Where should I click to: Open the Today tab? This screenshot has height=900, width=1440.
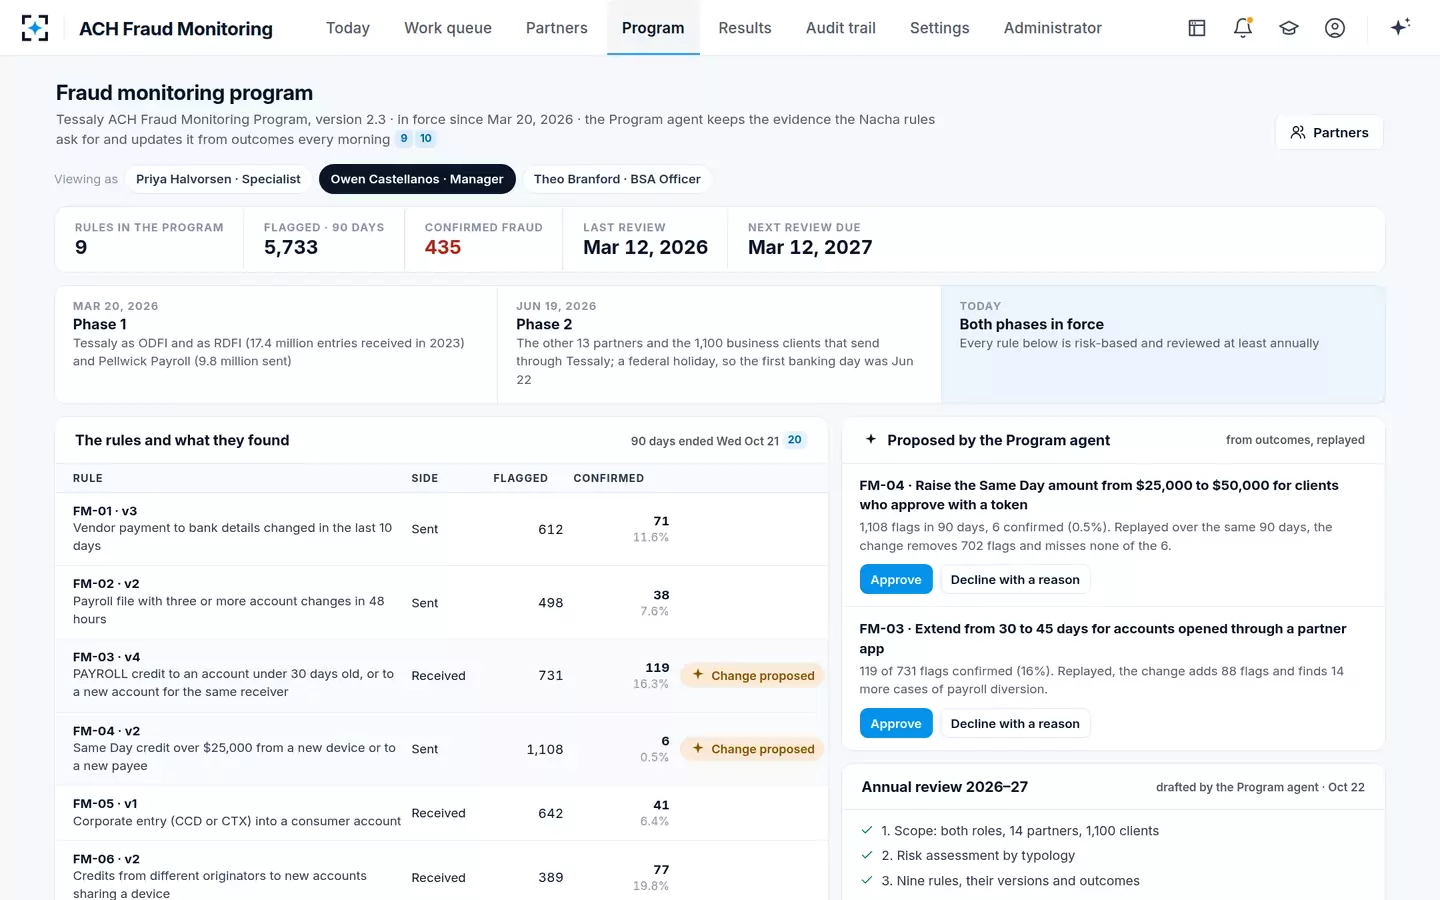click(x=348, y=28)
